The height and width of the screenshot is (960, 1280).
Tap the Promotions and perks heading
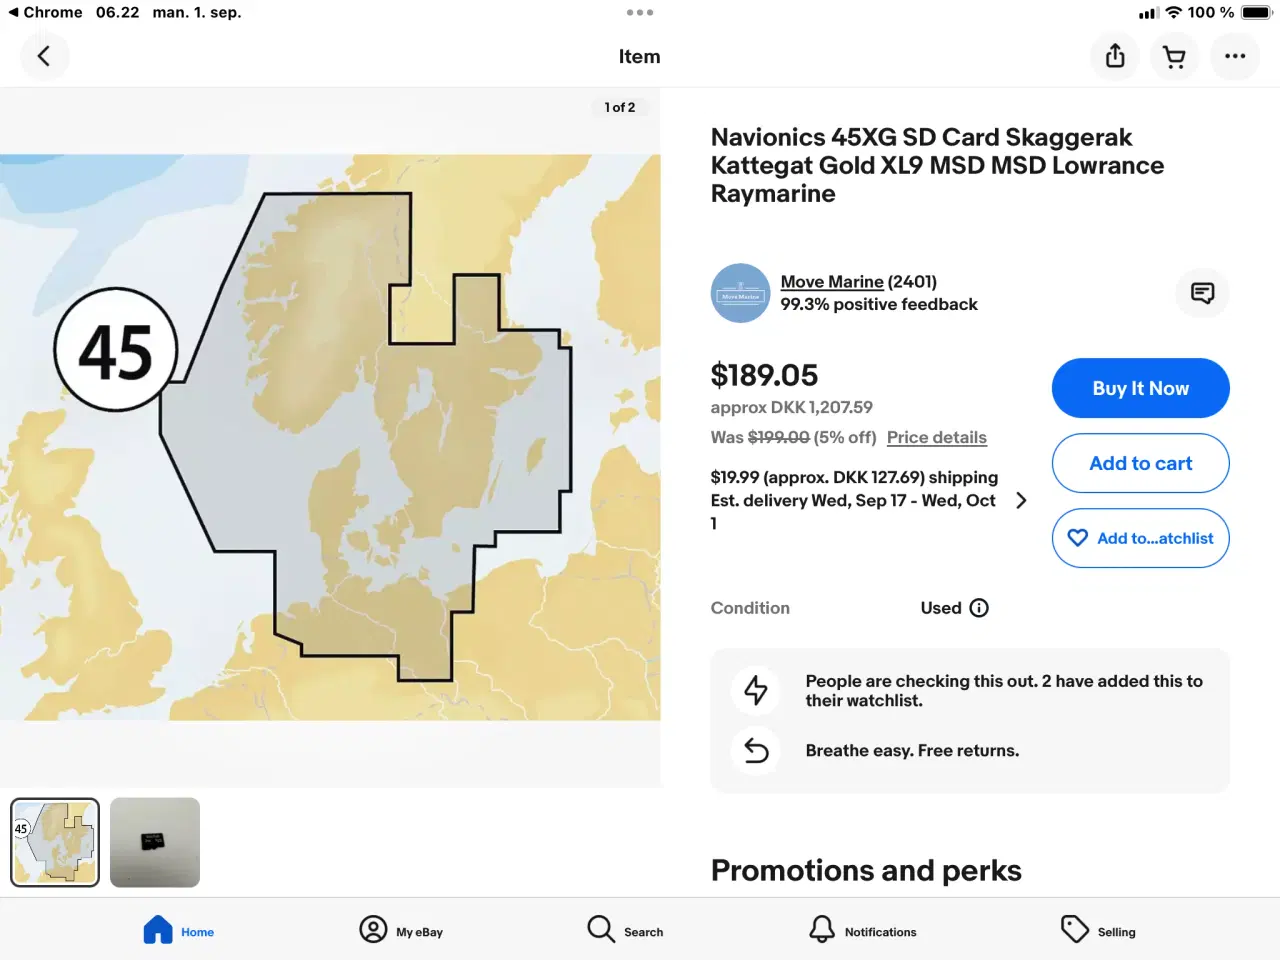[x=866, y=870]
